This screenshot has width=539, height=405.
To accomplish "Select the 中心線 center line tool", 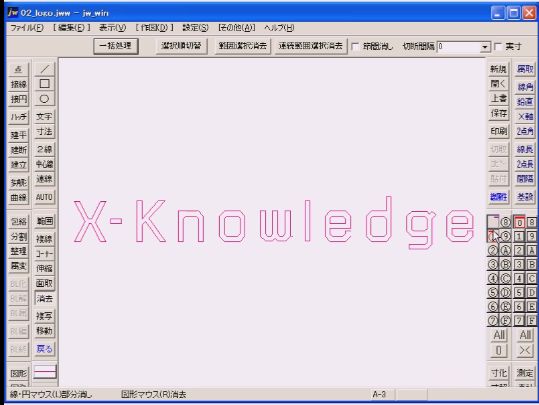I will pyautogui.click(x=44, y=164).
